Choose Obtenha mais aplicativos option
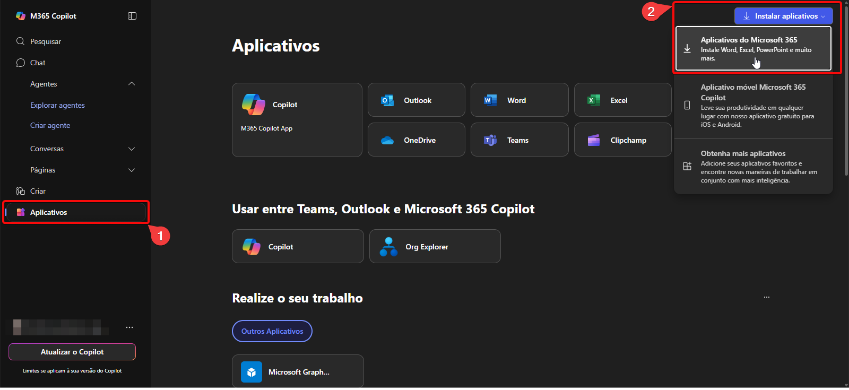This screenshot has height=390, width=849. [x=753, y=166]
